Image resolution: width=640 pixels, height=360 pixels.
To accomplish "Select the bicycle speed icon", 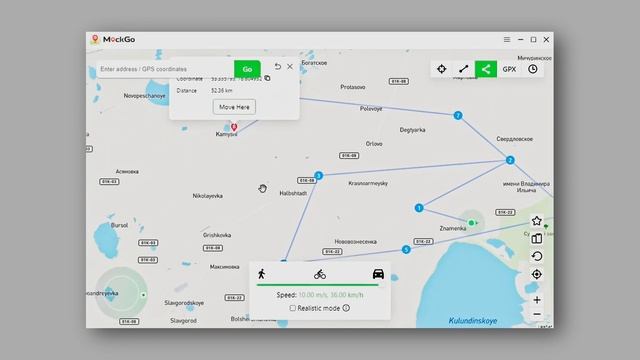I will (320, 274).
